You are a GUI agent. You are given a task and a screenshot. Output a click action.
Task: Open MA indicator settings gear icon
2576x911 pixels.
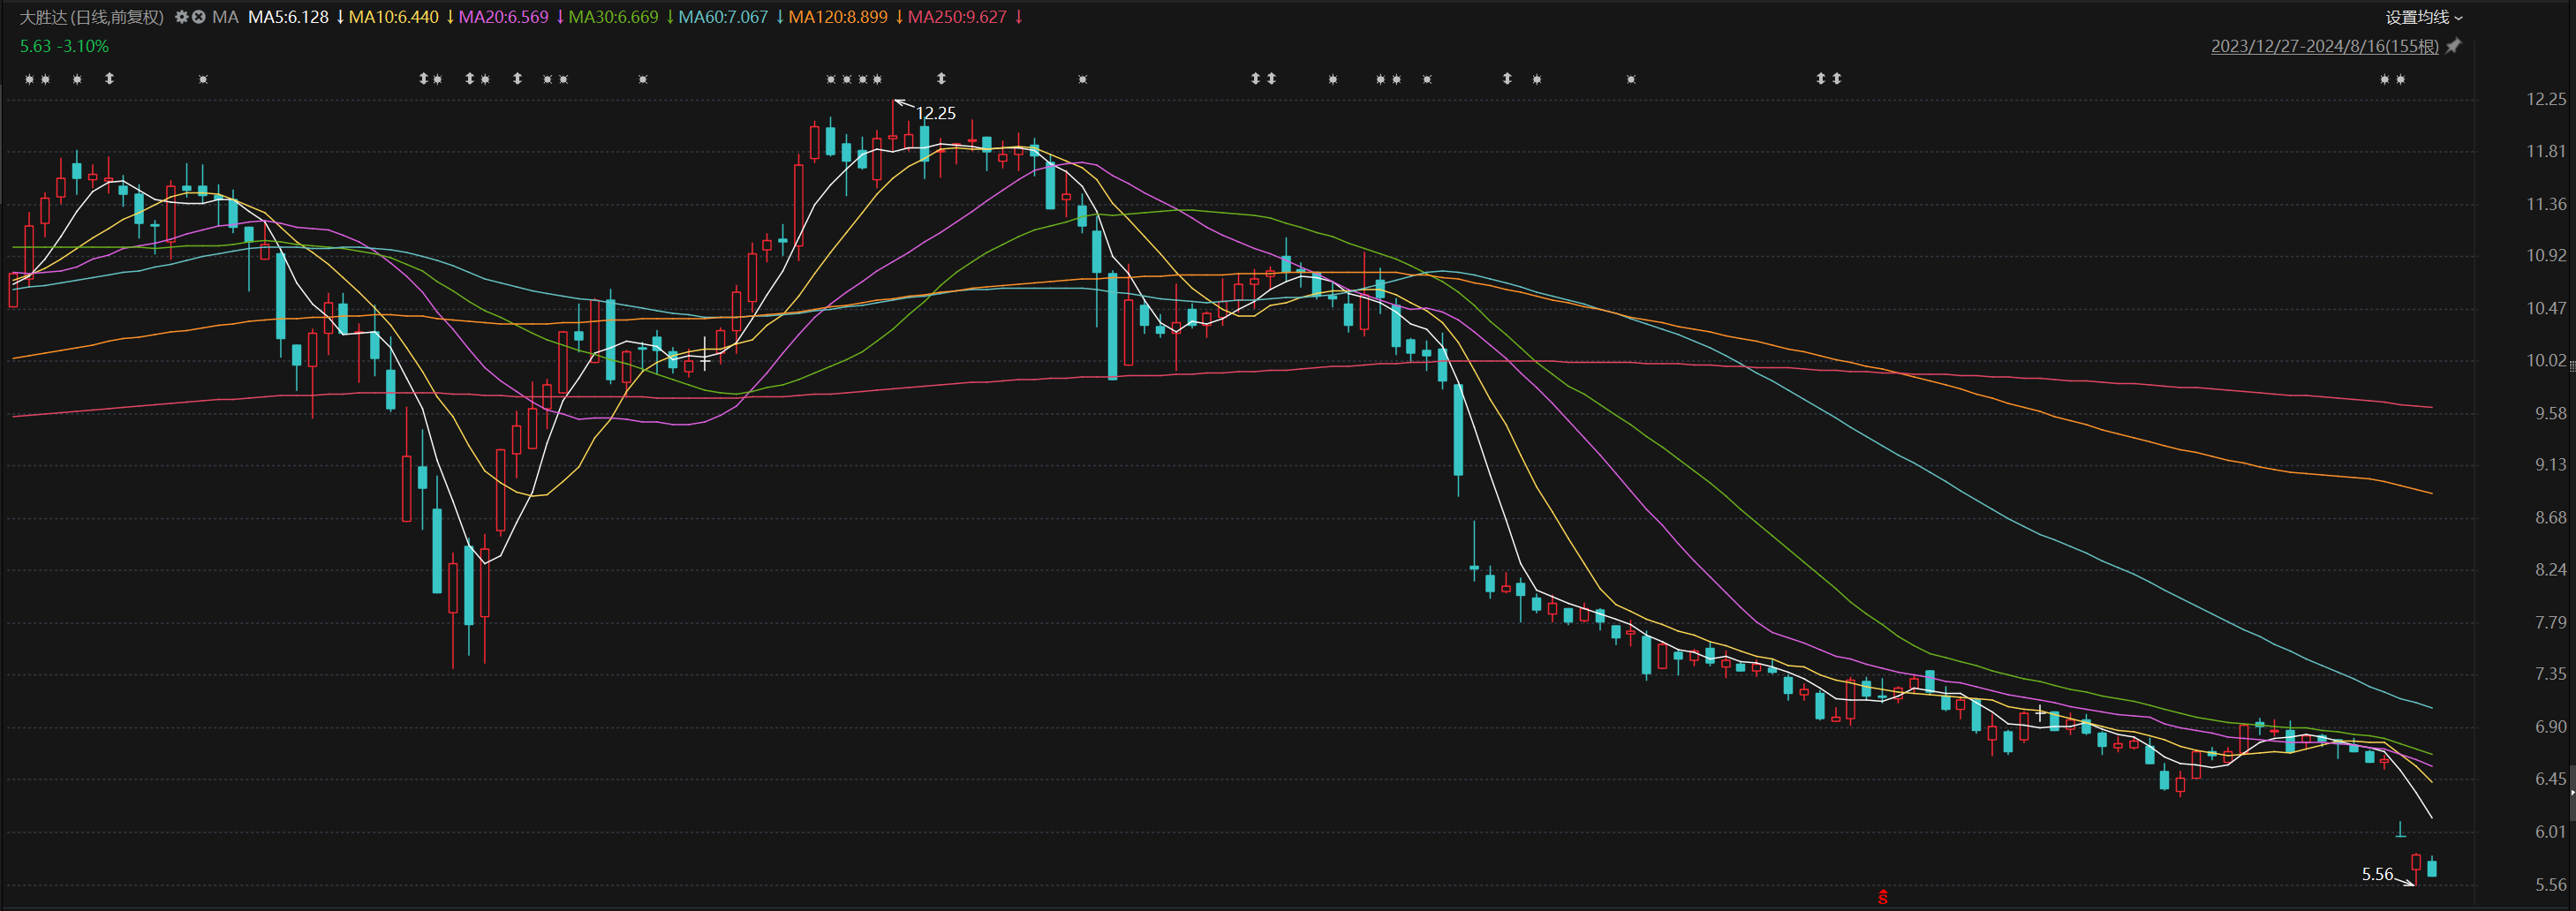coord(181,17)
